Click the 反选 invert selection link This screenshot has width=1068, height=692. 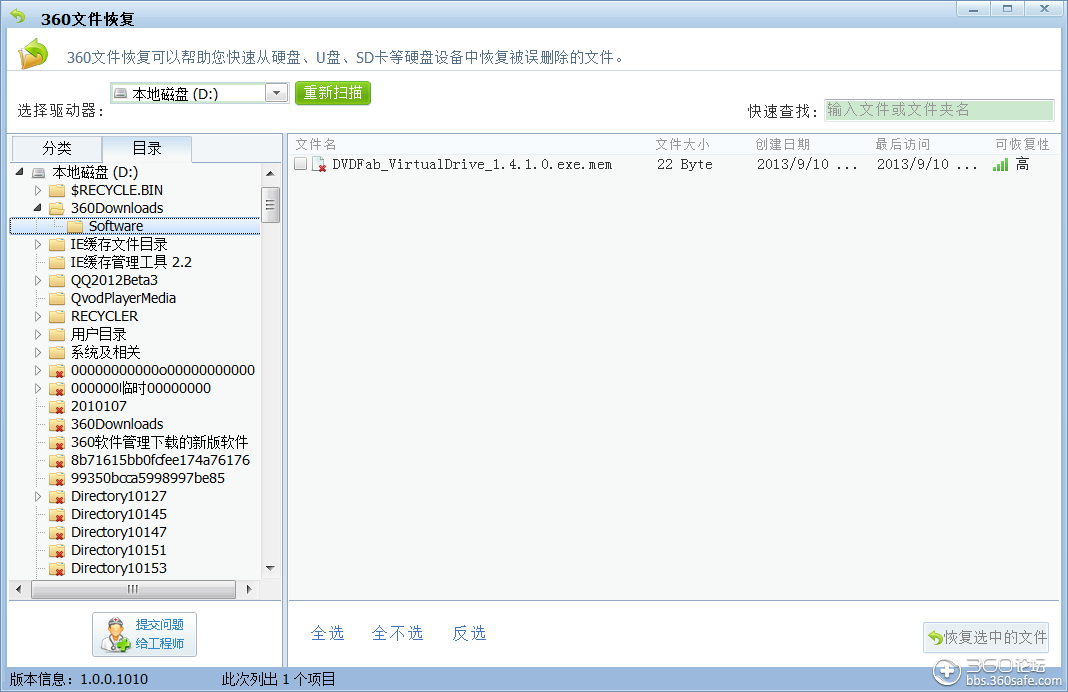(x=469, y=633)
